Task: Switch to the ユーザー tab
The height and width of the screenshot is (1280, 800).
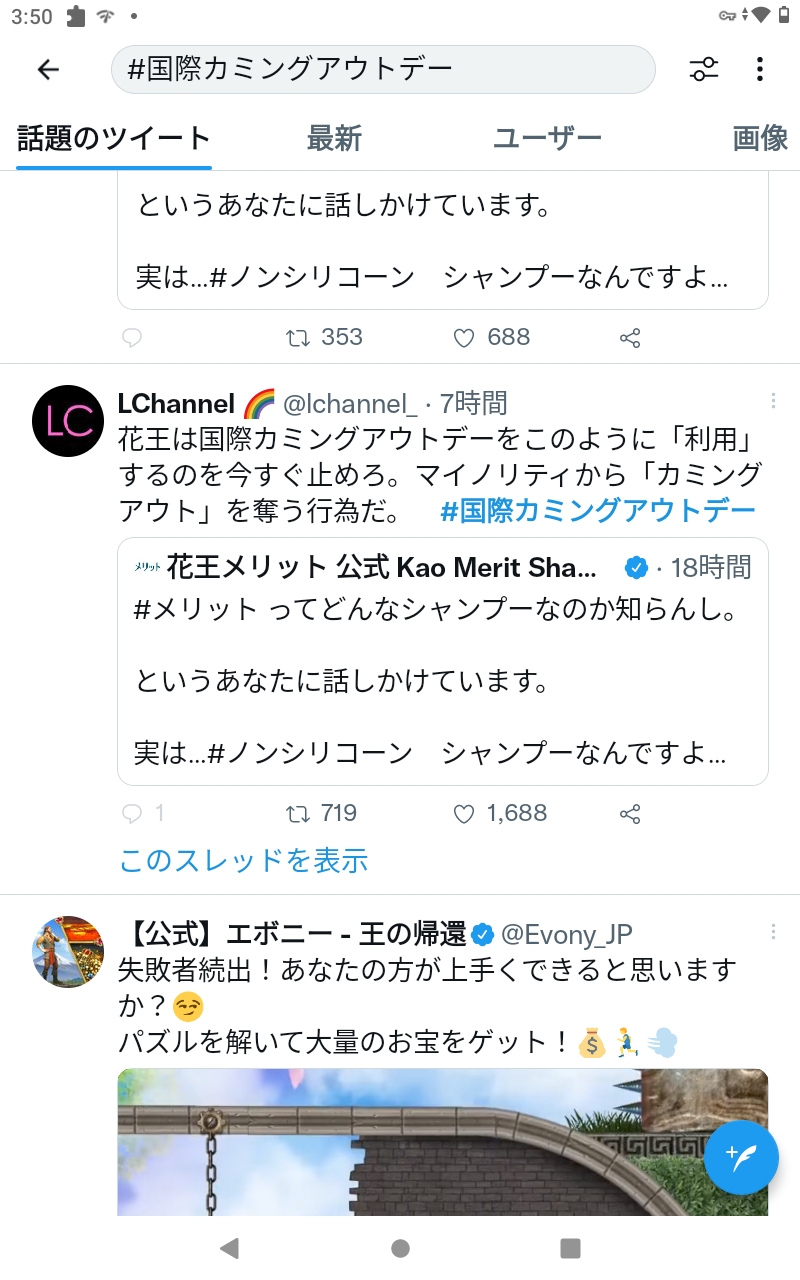Action: pos(547,138)
